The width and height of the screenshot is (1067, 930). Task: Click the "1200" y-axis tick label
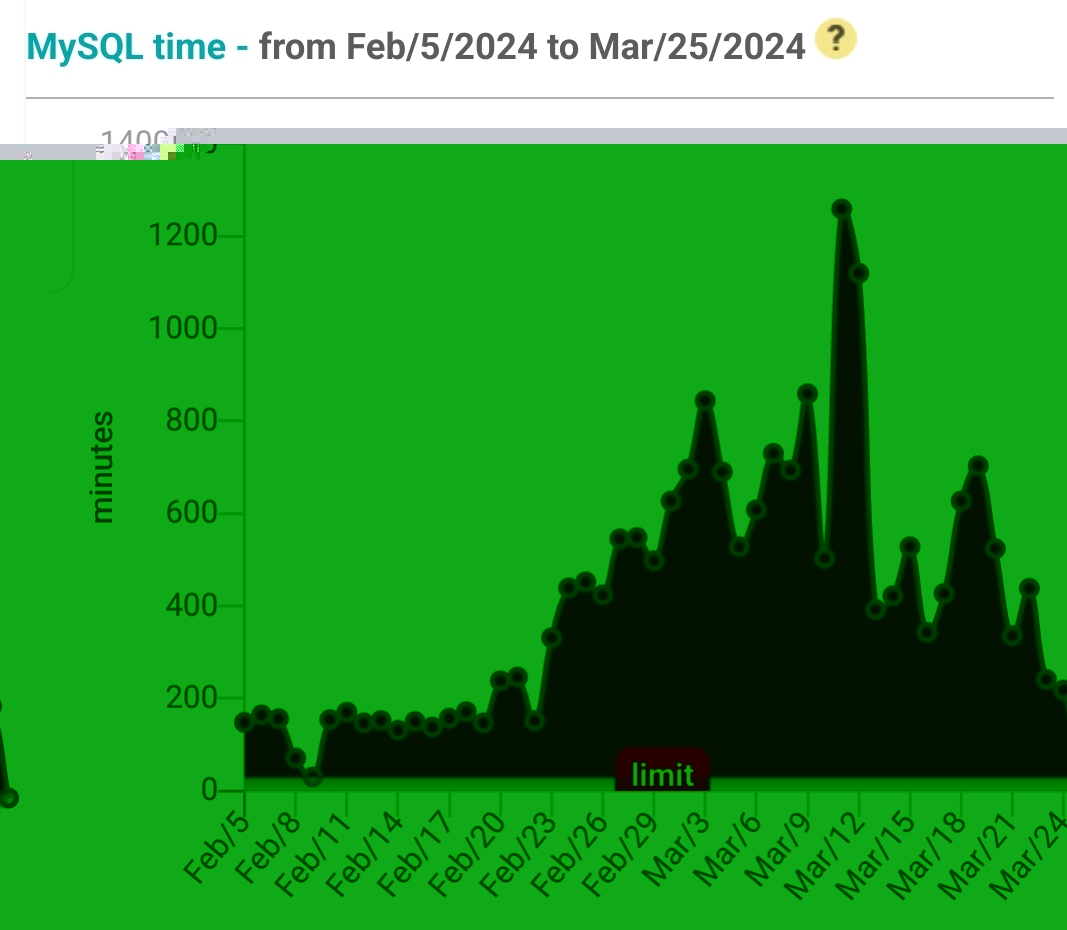(x=182, y=235)
